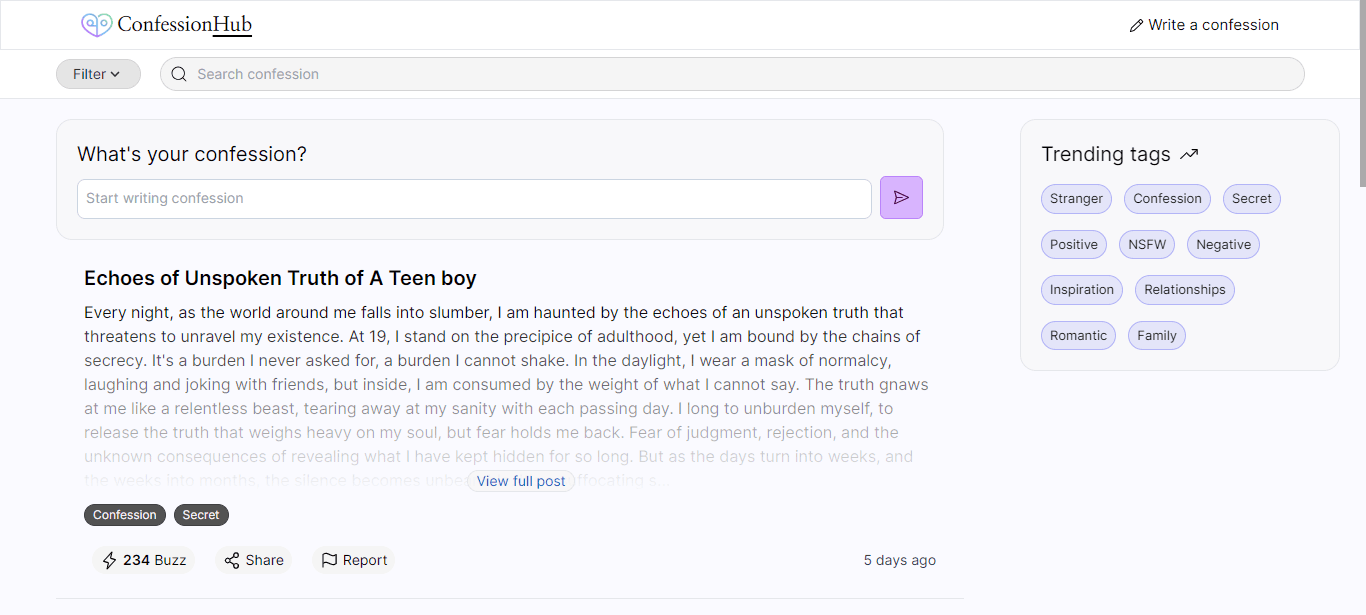The image size is (1366, 615).
Task: Click the Share icon under the post
Action: tap(232, 560)
